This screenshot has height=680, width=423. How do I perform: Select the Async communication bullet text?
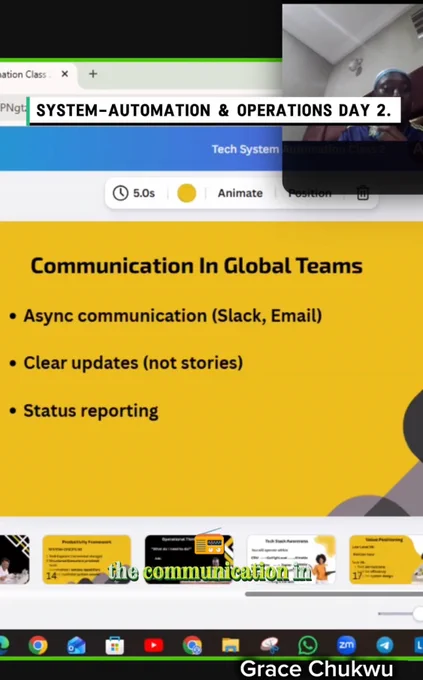172,316
